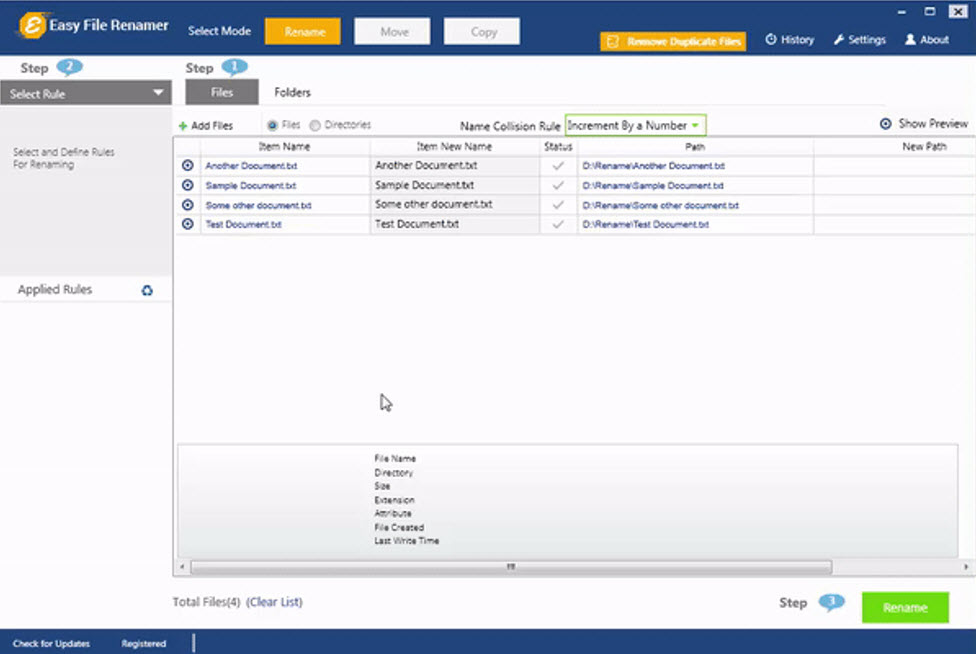
Task: Open the History panel
Action: point(789,39)
